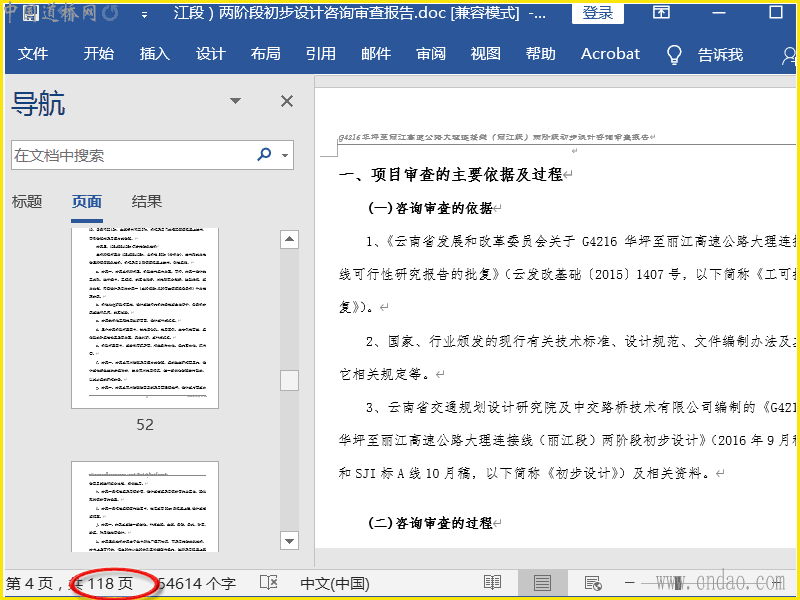This screenshot has height=600, width=800.
Task: Click the lightbulb Tell Me icon
Action: tap(674, 54)
